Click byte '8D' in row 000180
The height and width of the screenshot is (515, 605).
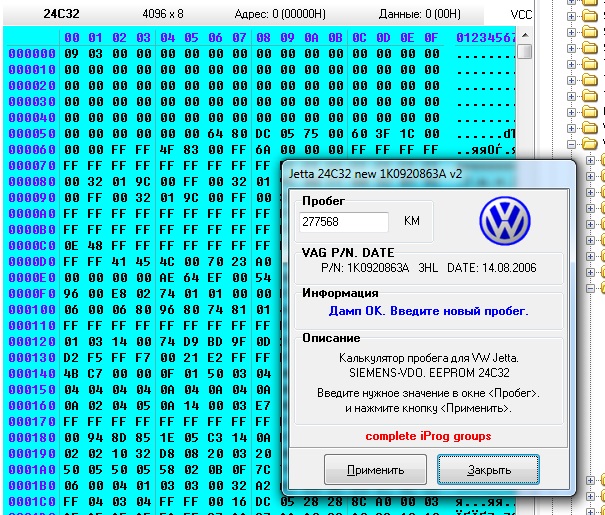120,438
